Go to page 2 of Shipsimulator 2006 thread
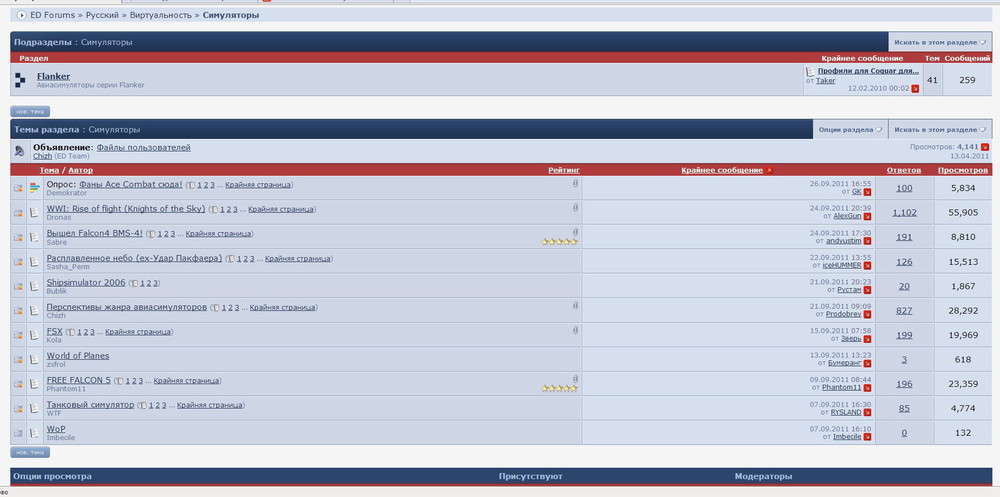 [x=148, y=283]
